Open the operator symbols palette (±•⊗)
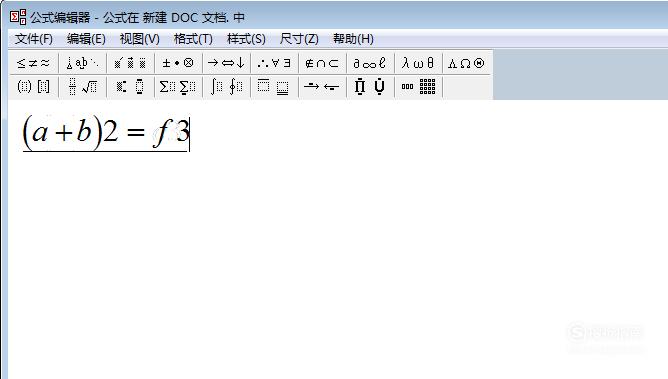Screen dimensions: 668x379 tap(178, 63)
